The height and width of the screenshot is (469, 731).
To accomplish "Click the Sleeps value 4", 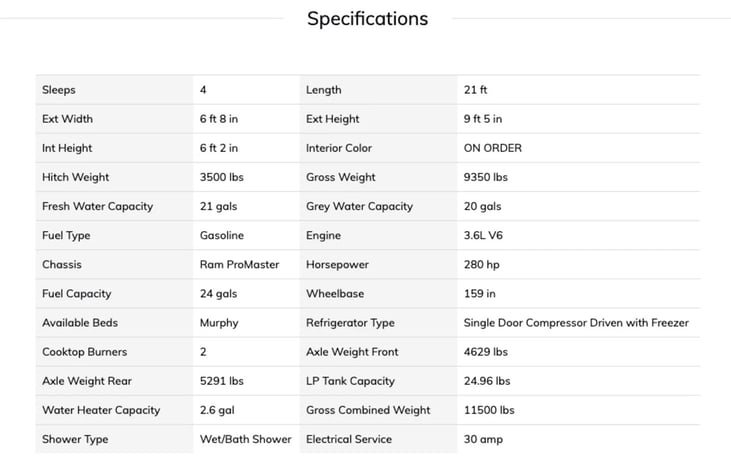I will point(204,90).
